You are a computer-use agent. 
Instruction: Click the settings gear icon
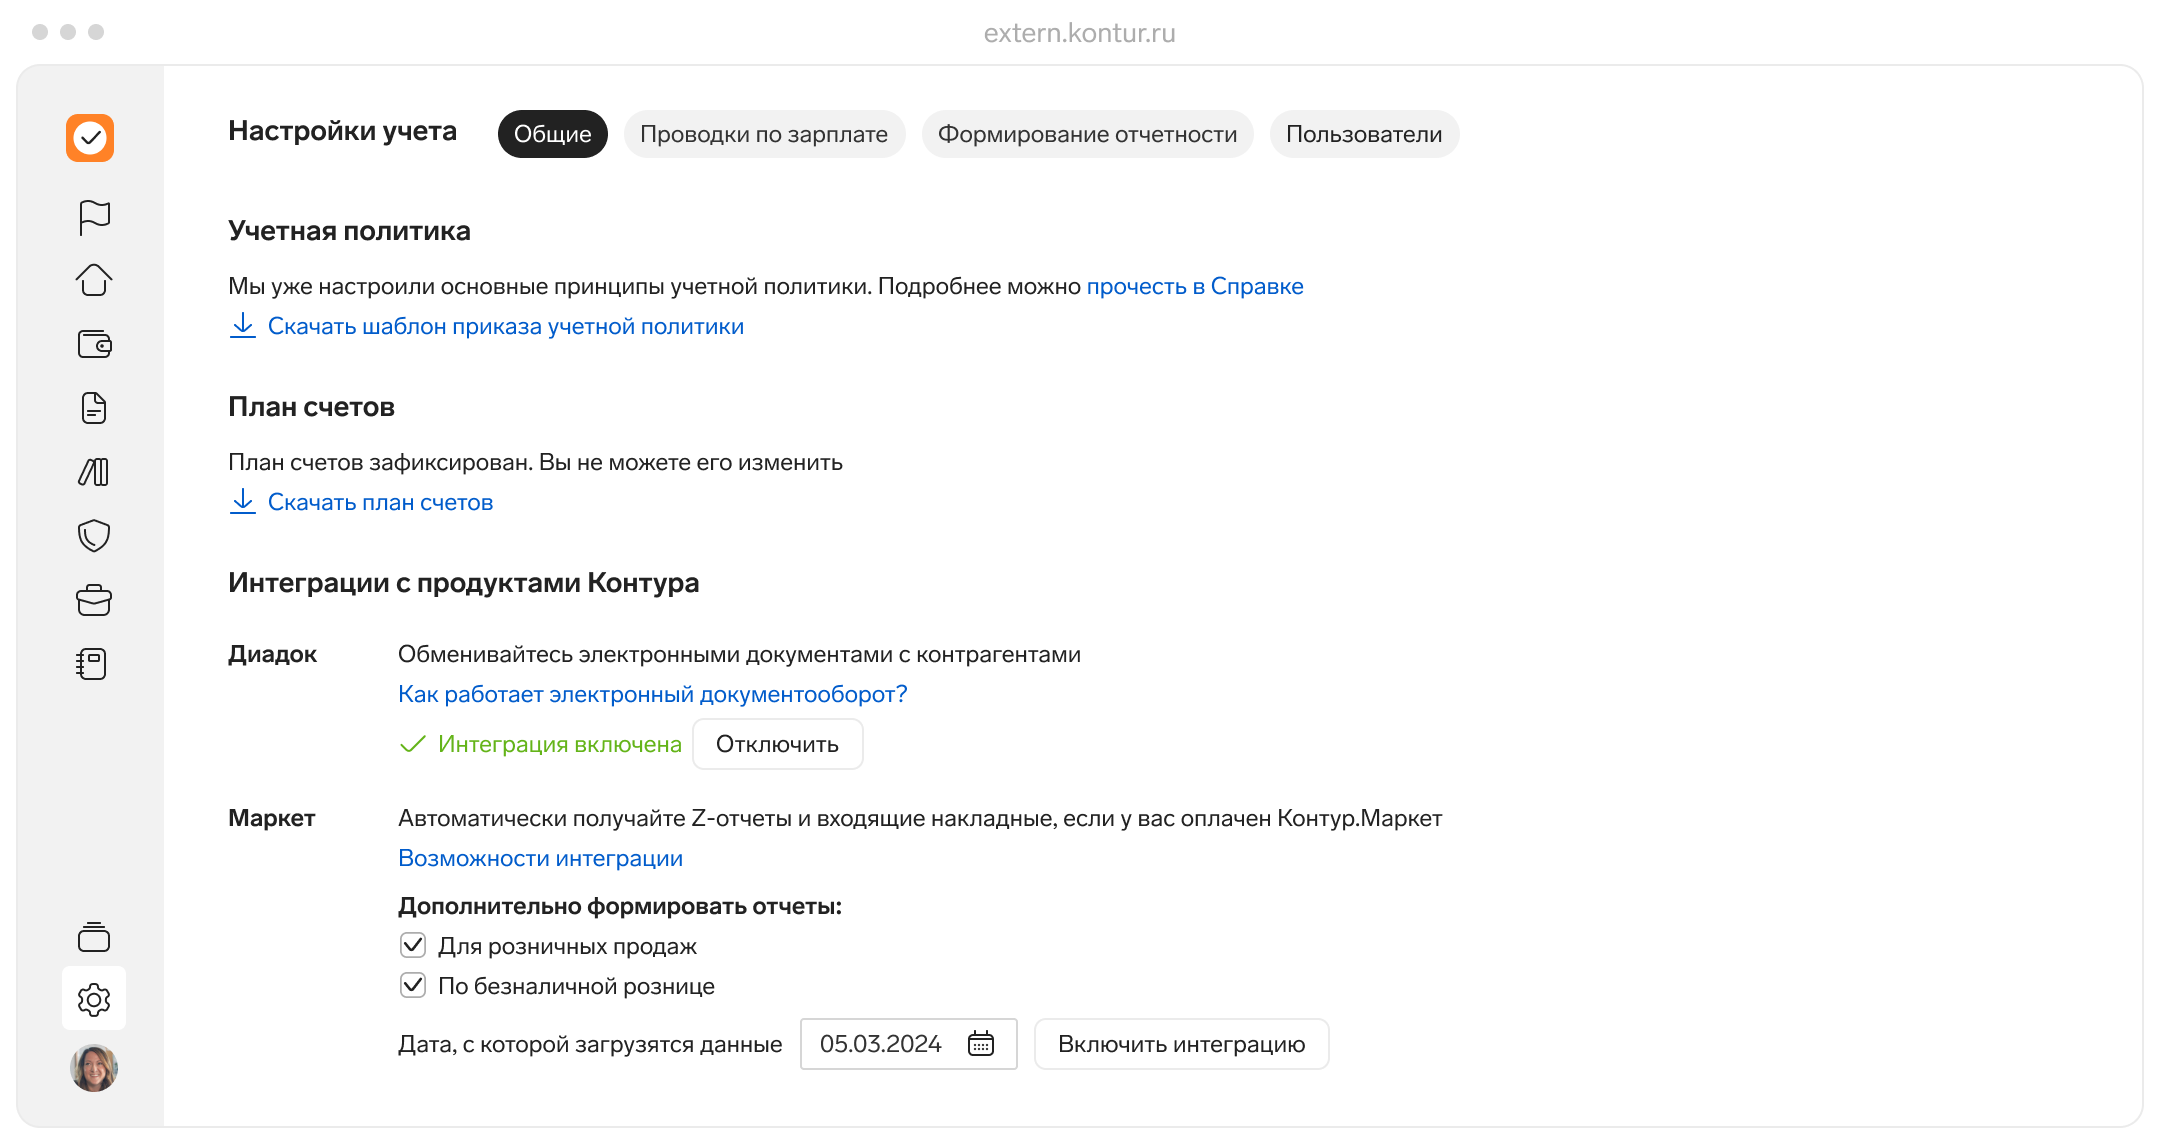(94, 999)
